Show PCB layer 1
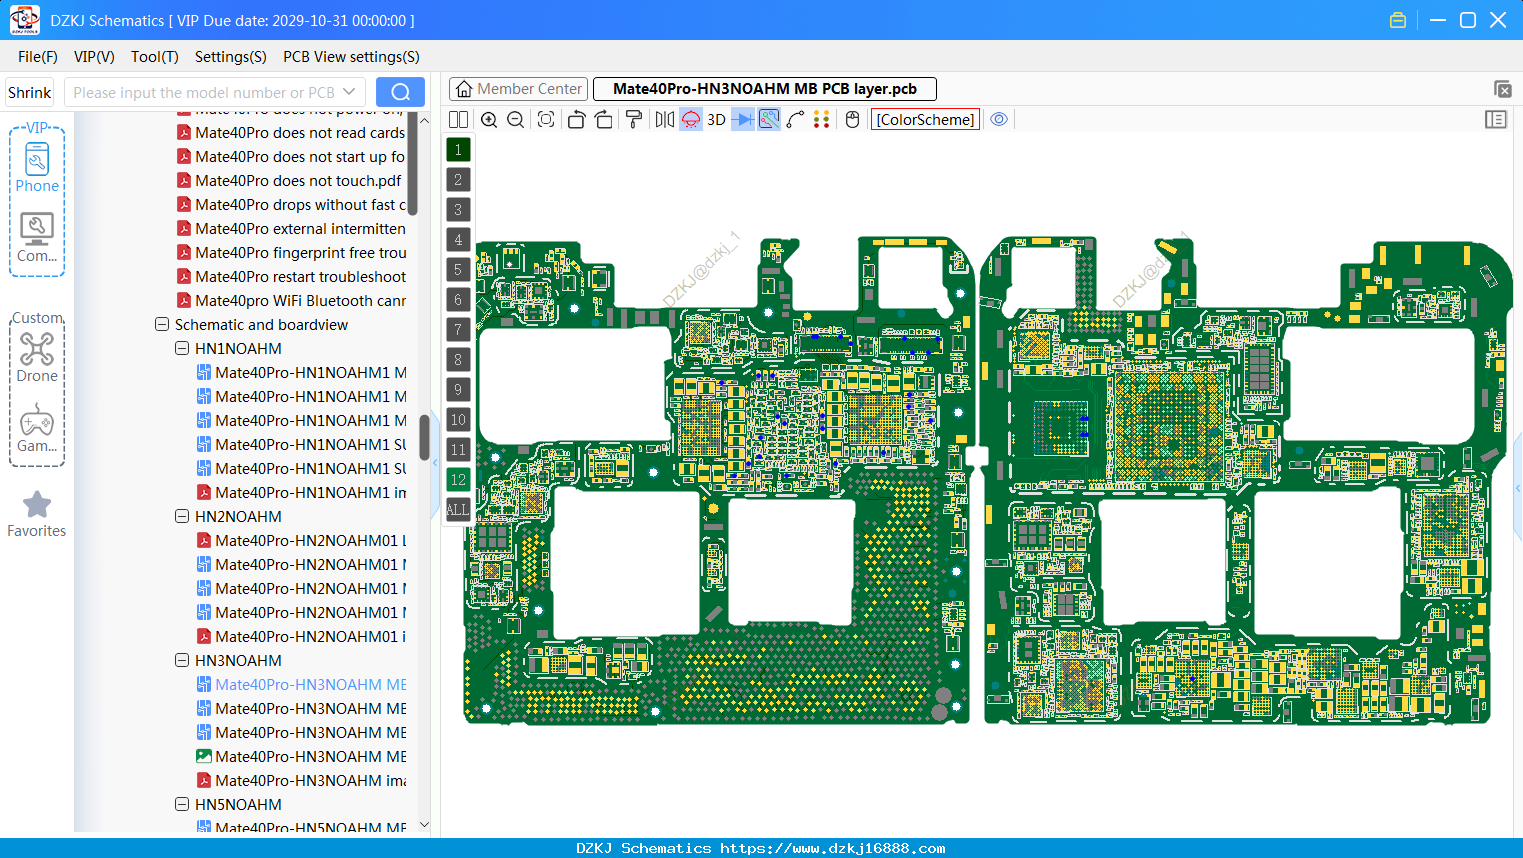 (x=458, y=150)
